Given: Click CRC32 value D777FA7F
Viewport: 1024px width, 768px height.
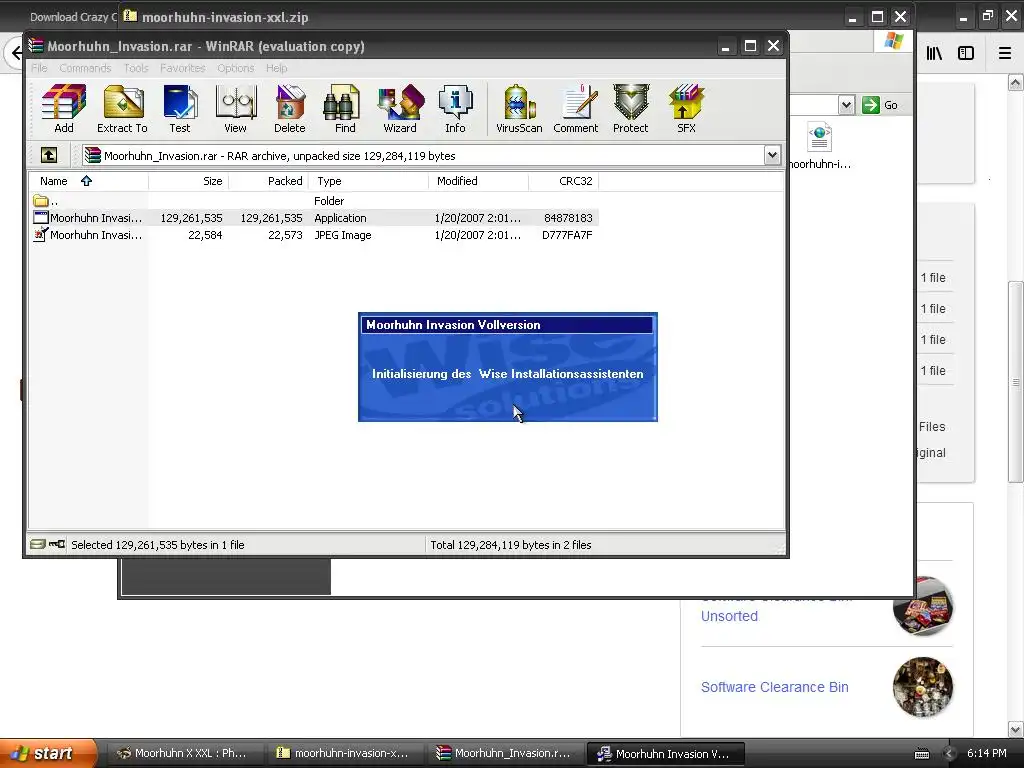Looking at the screenshot, I should point(567,234).
